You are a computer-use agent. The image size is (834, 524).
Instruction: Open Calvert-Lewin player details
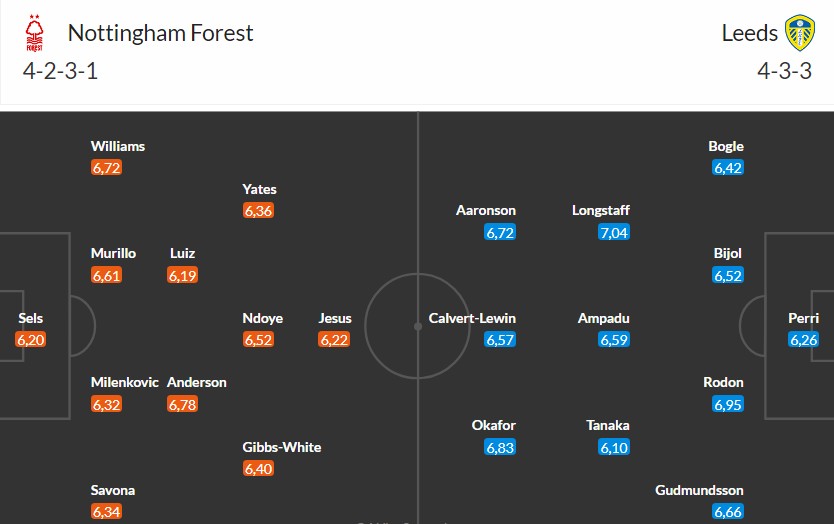point(472,318)
